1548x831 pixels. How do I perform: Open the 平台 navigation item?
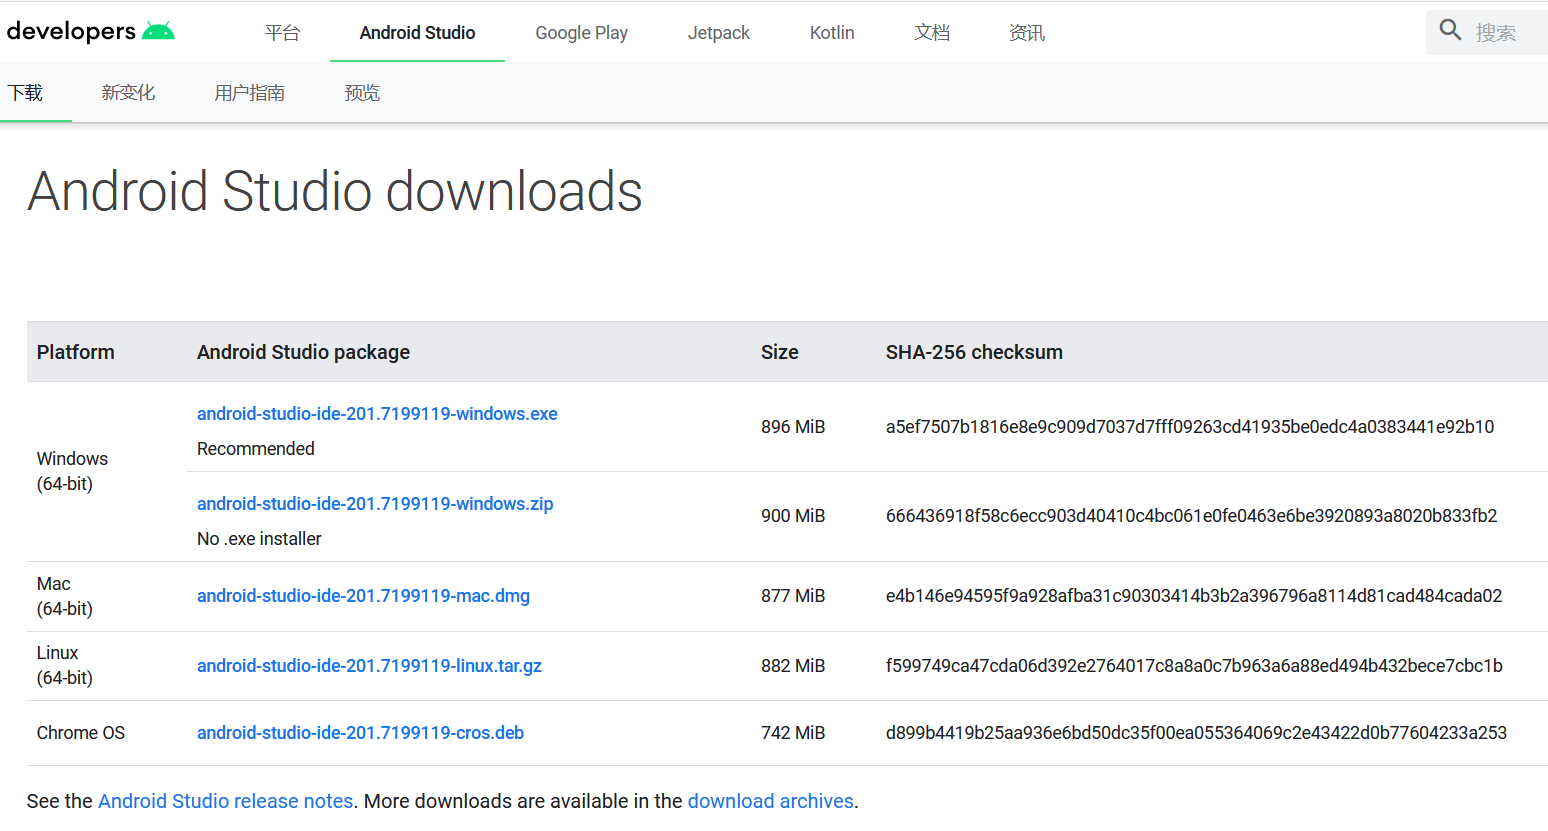[x=282, y=32]
